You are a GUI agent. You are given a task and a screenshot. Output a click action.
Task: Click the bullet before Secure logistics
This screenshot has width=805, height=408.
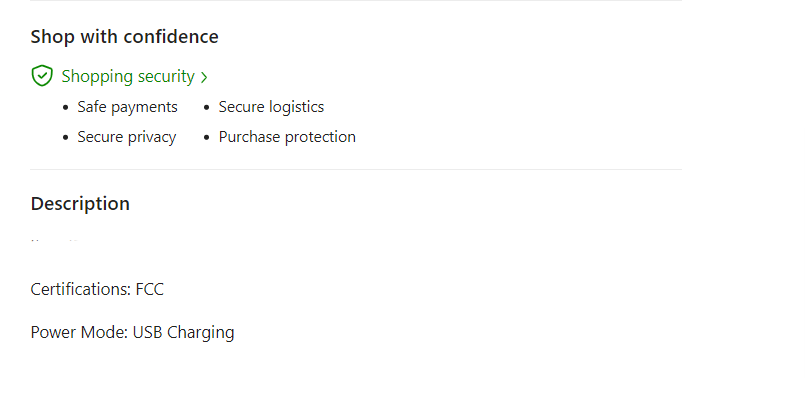(x=207, y=108)
